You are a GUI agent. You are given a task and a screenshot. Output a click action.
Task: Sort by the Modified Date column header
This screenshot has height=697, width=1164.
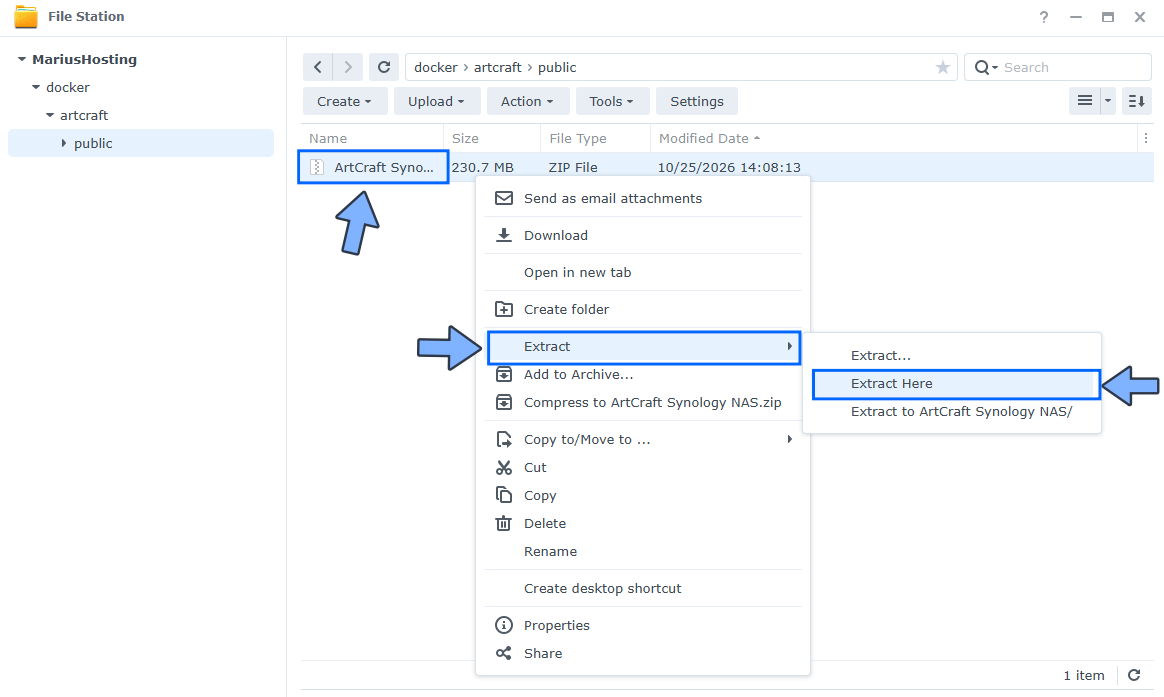(x=704, y=138)
